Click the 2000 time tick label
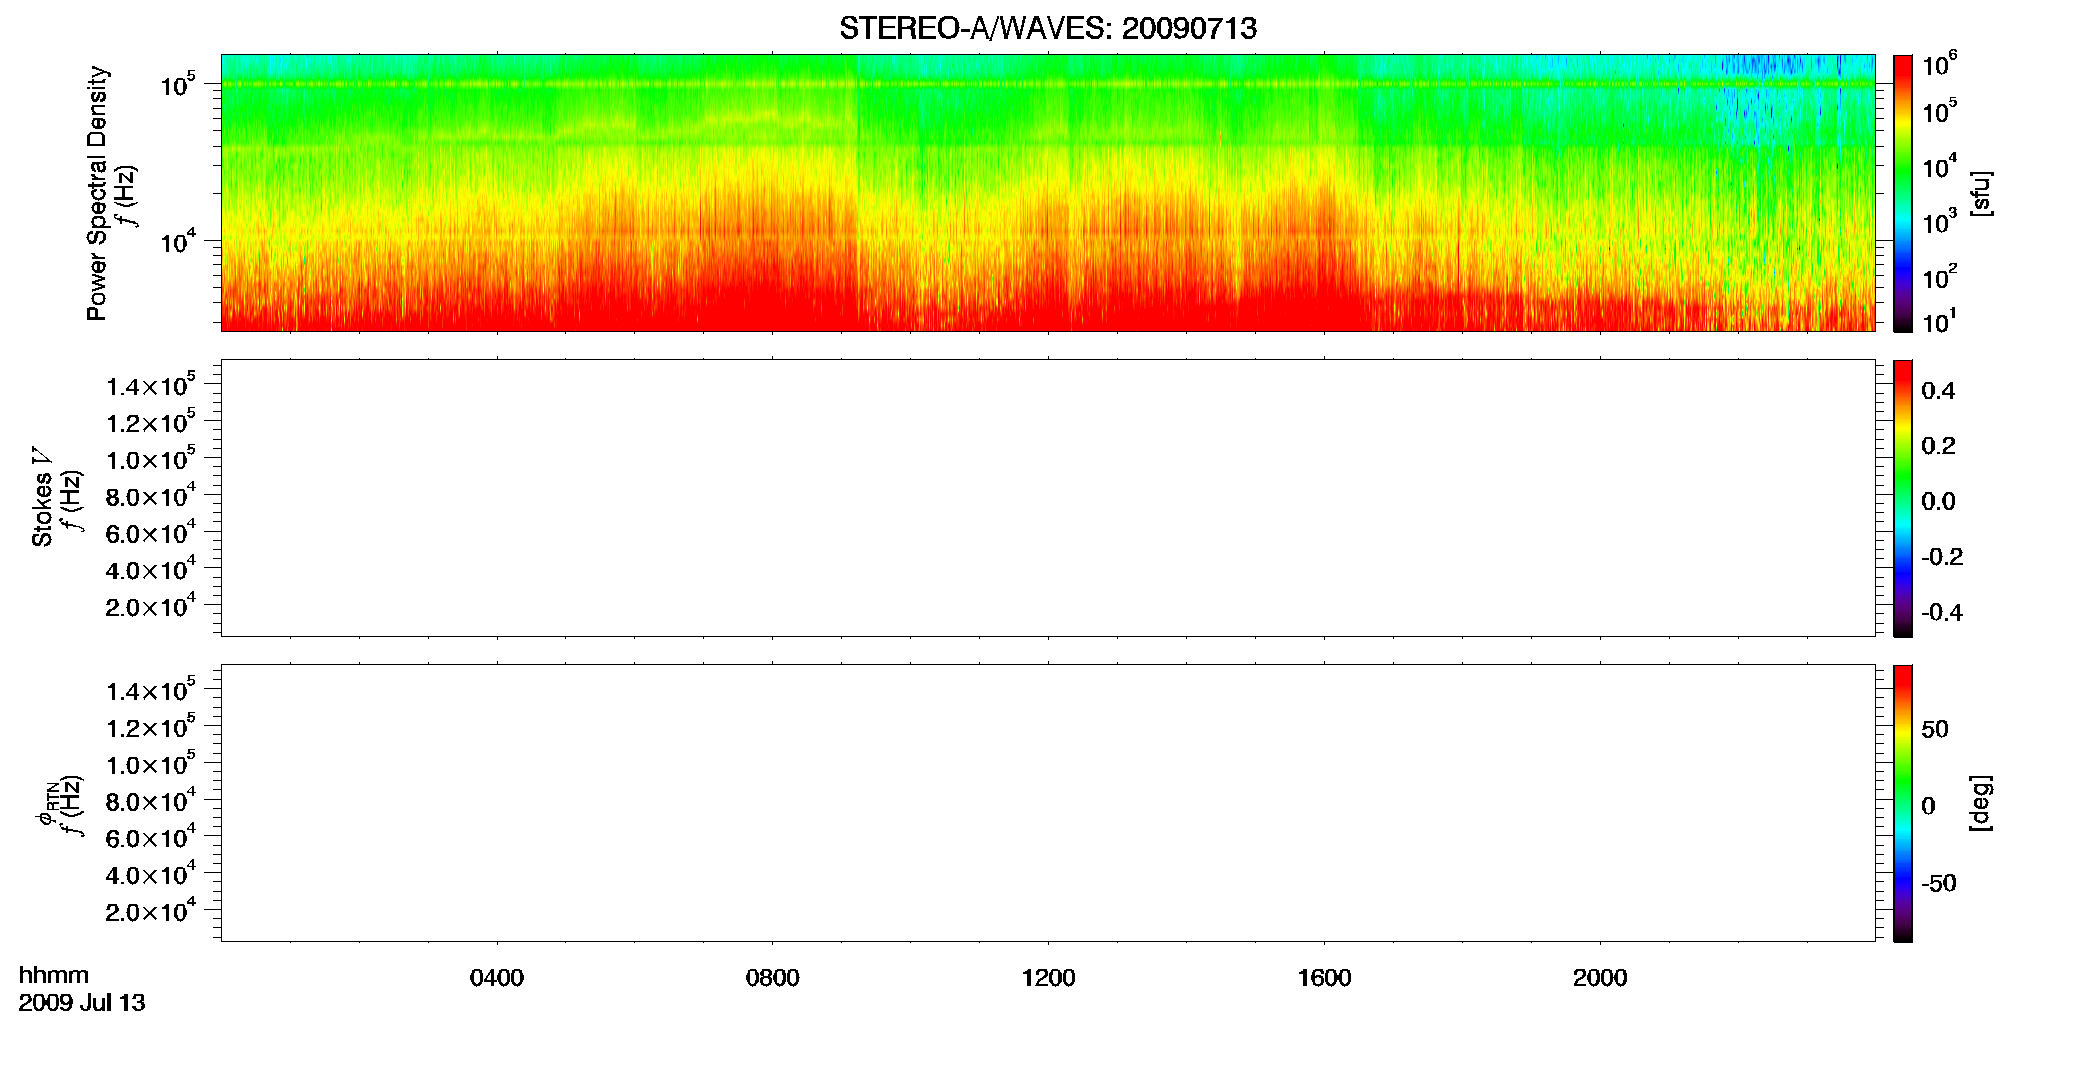The width and height of the screenshot is (2096, 1080). click(x=1600, y=978)
